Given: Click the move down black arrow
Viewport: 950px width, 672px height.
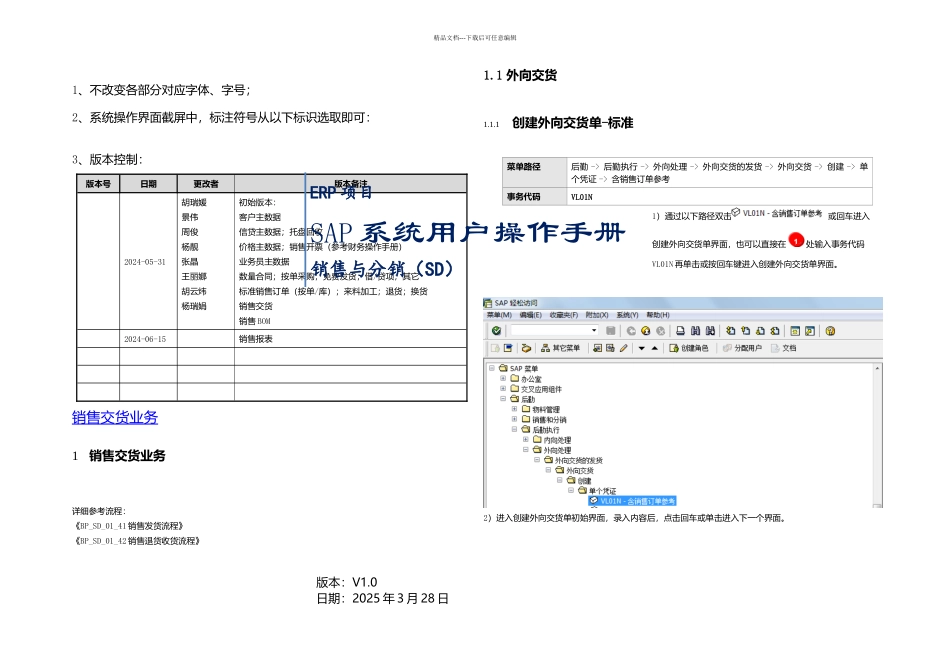Looking at the screenshot, I should click(642, 348).
